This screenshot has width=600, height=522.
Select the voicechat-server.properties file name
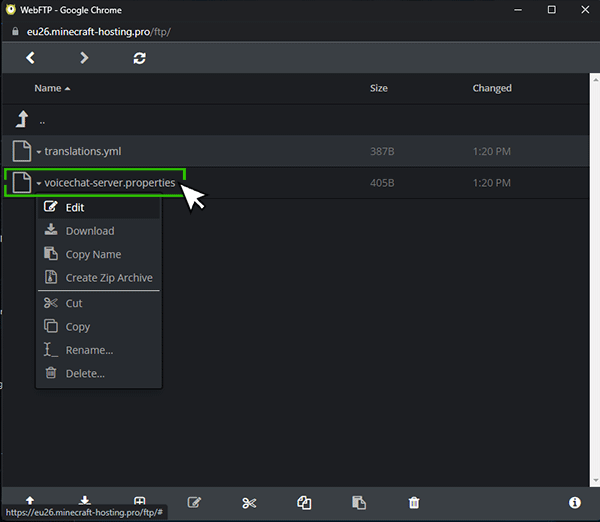tap(110, 183)
